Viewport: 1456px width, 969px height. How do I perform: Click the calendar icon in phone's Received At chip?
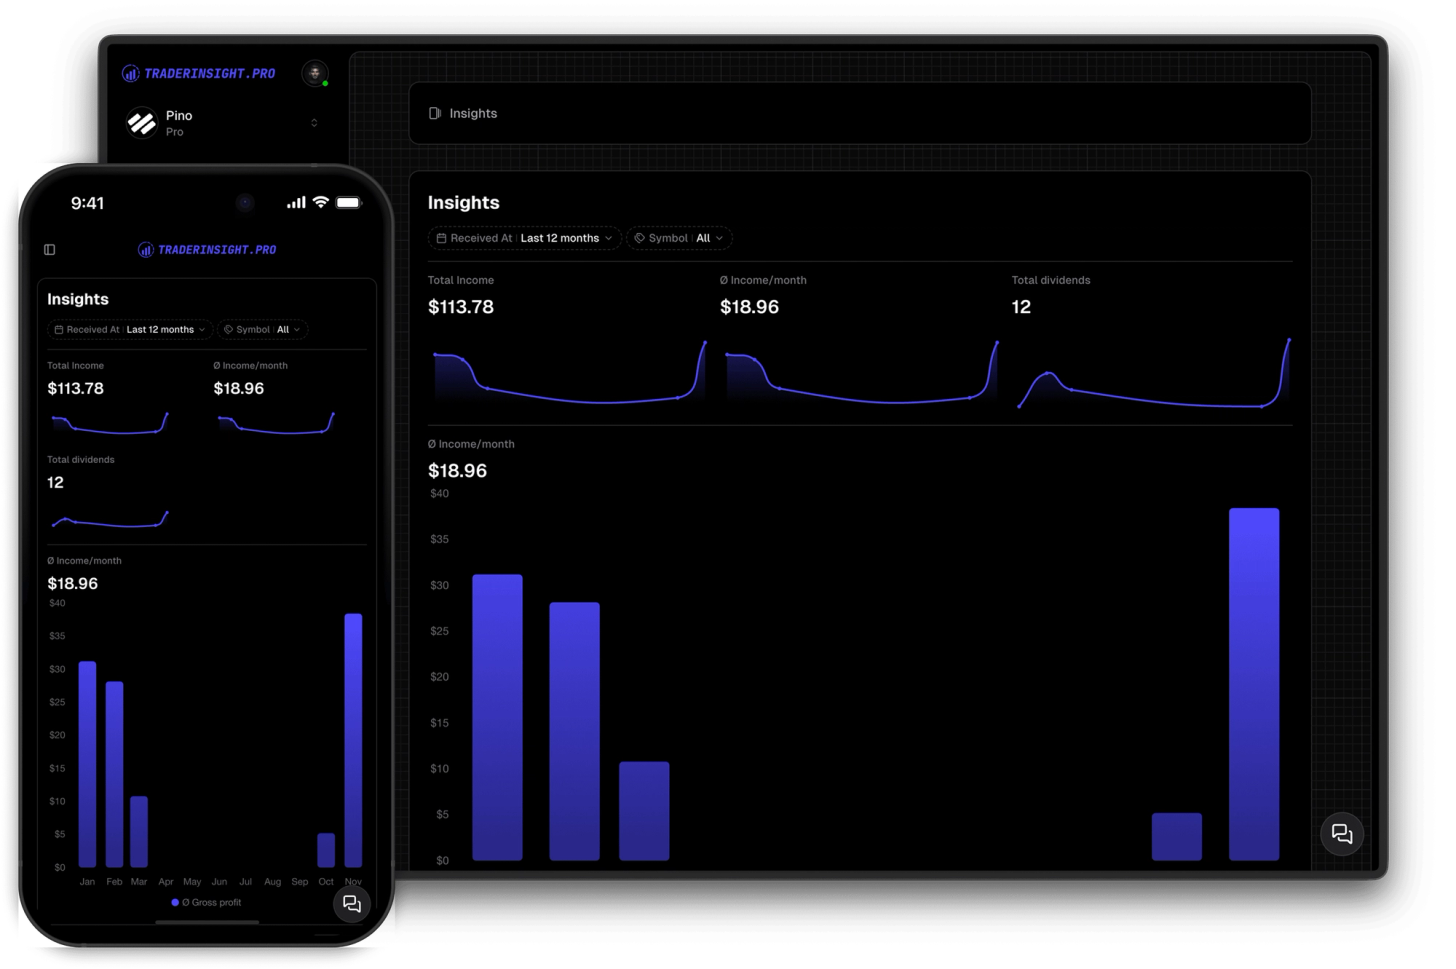[x=62, y=329]
